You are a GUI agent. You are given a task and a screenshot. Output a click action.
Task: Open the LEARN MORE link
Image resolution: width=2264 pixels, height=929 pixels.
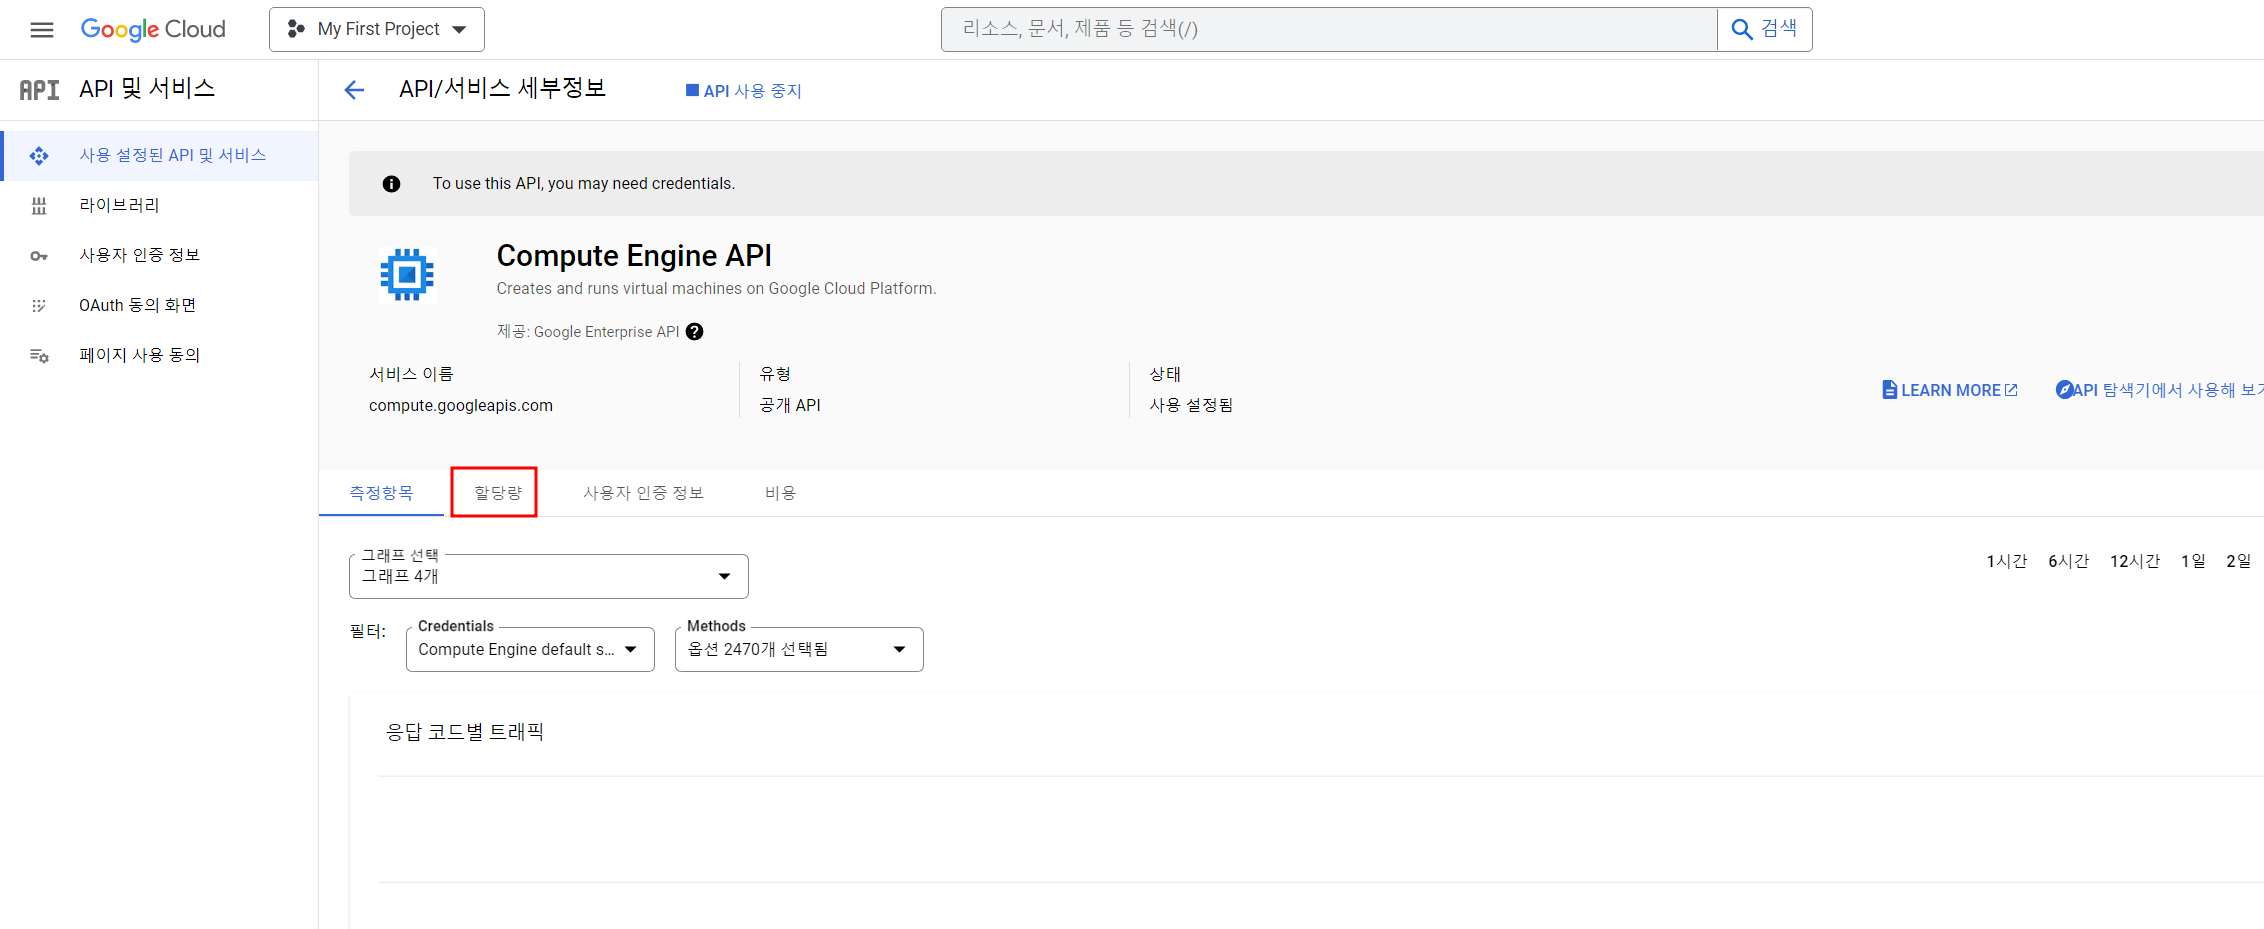coord(1950,390)
